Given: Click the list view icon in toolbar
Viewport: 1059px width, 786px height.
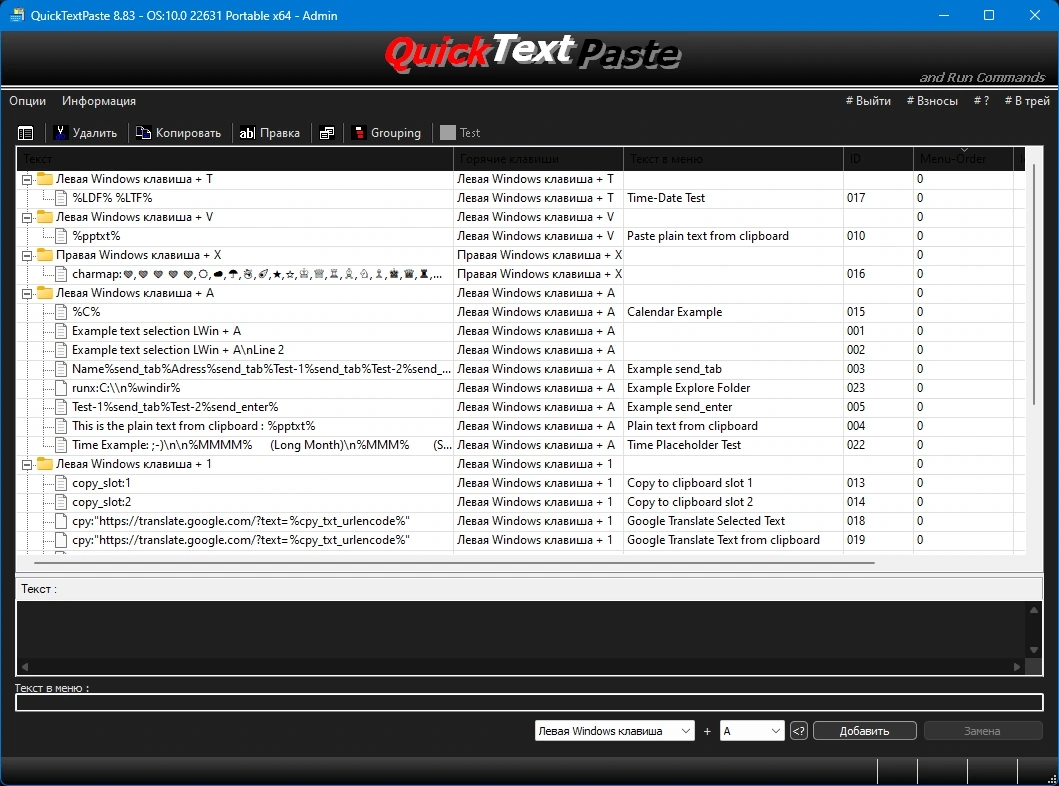Looking at the screenshot, I should click(26, 133).
